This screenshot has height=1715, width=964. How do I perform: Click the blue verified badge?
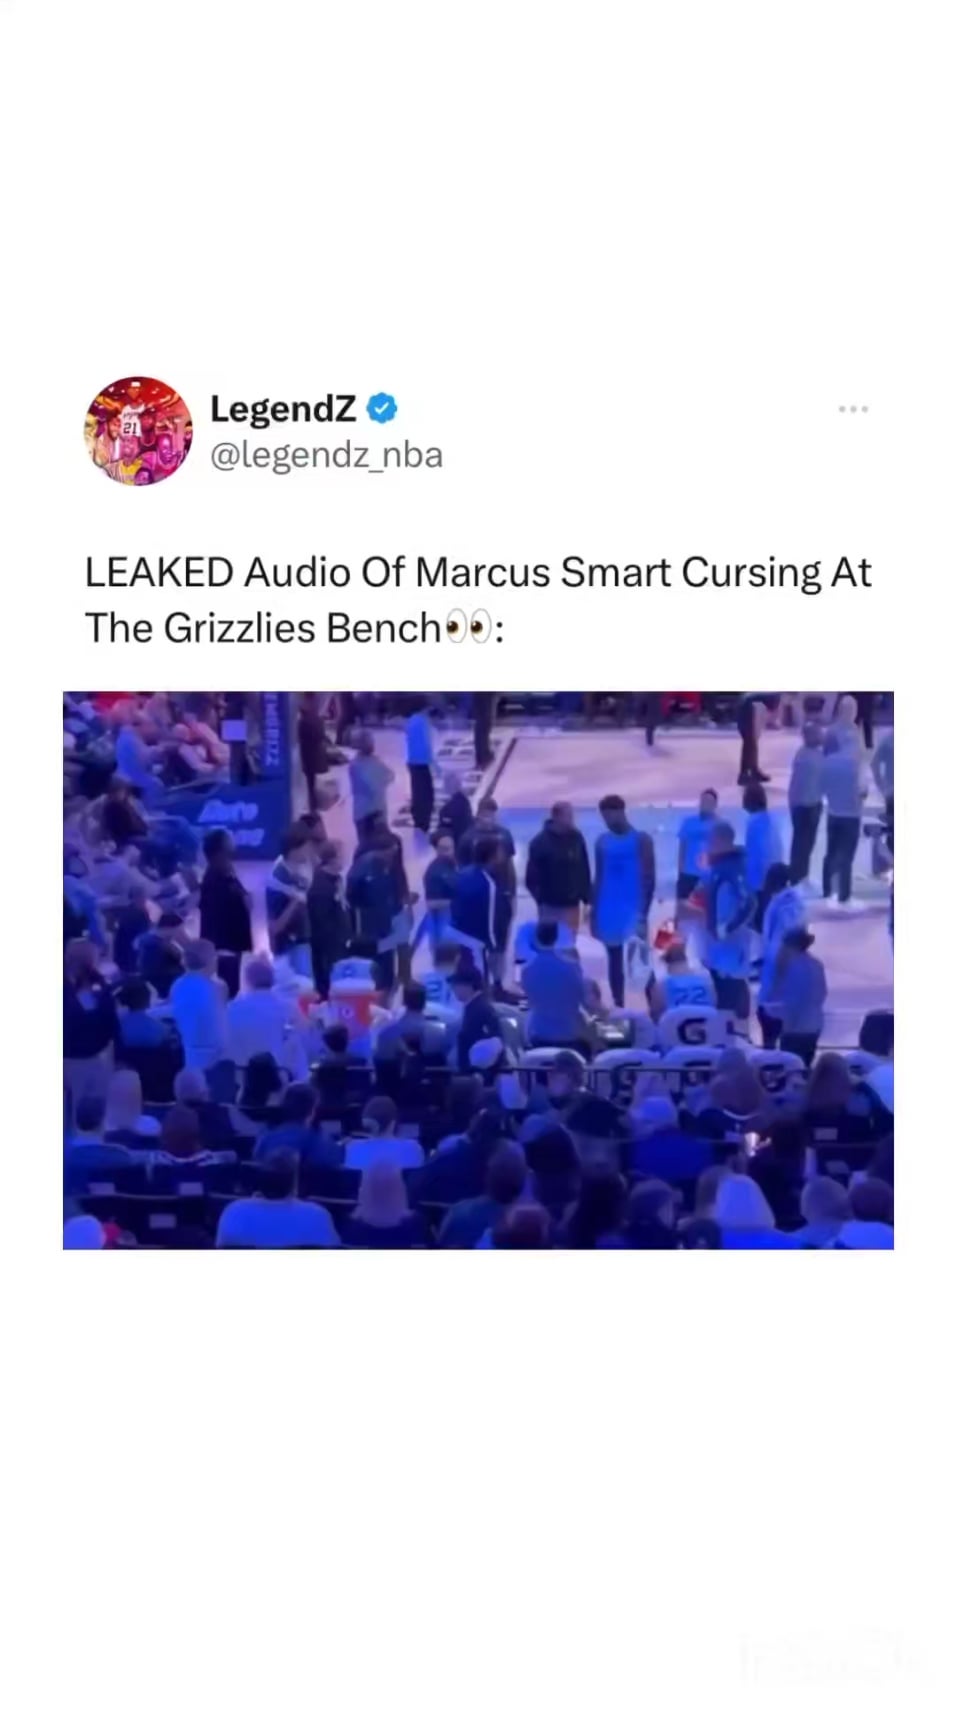click(x=382, y=408)
